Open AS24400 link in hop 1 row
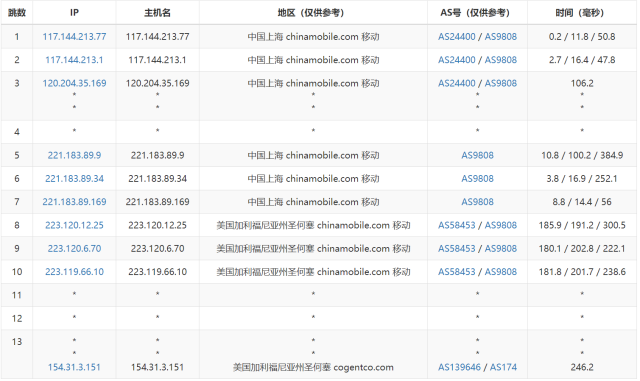This screenshot has width=640, height=381. coord(457,37)
